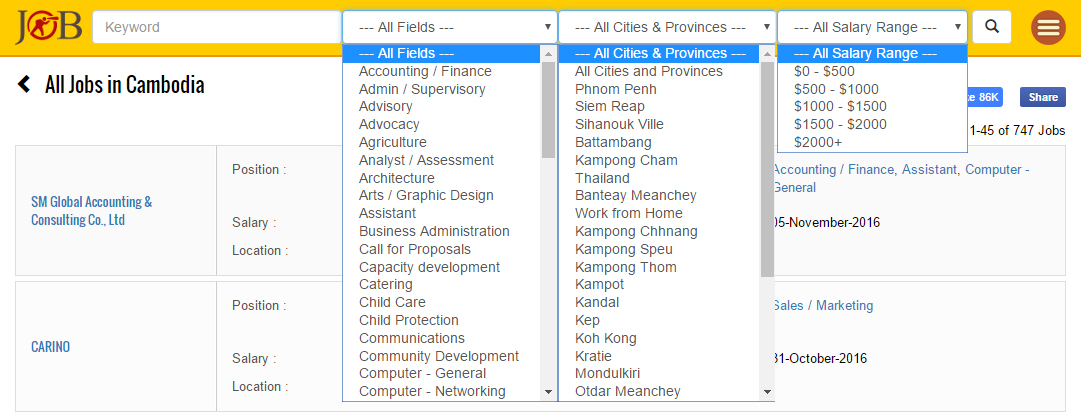Click into the Keyword search field
This screenshot has height=416, width=1081.
pyautogui.click(x=216, y=28)
